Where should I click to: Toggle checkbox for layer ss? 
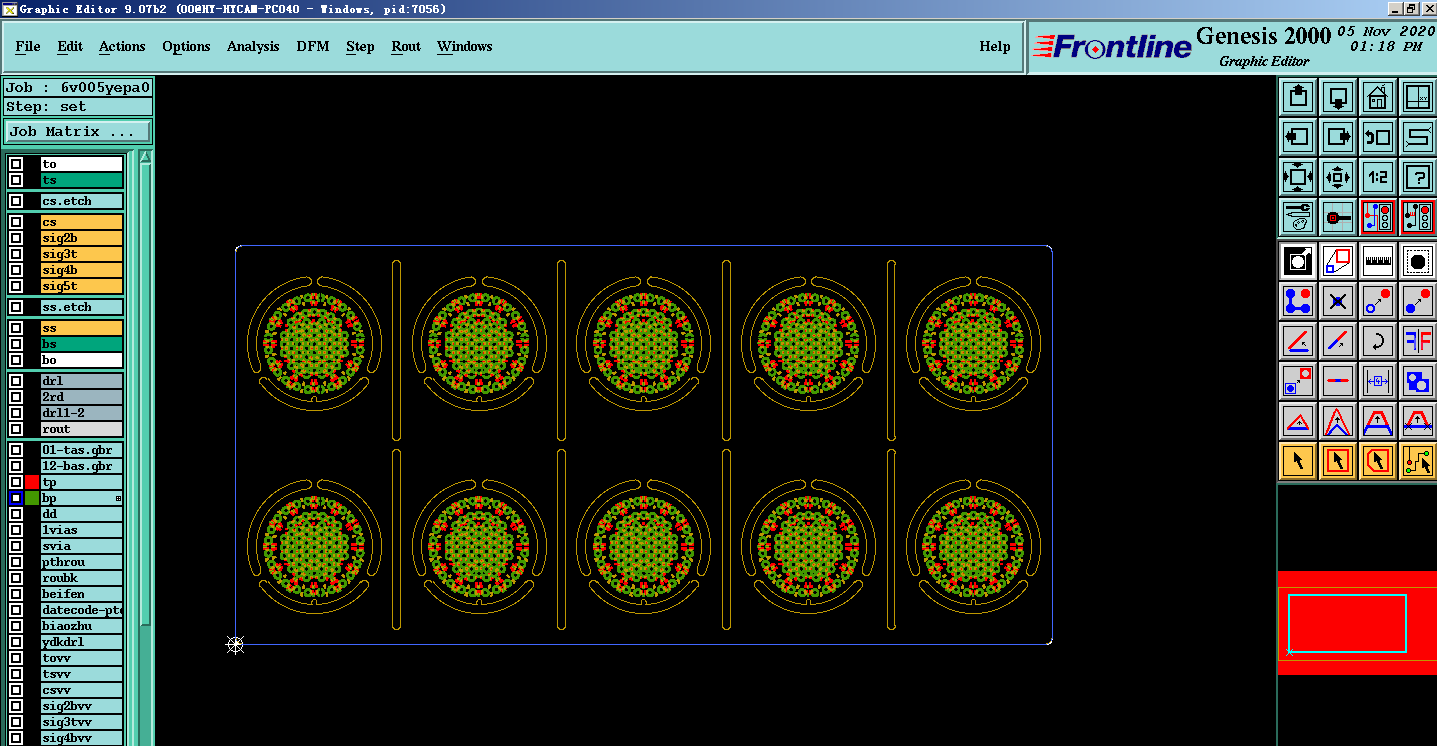(x=16, y=328)
